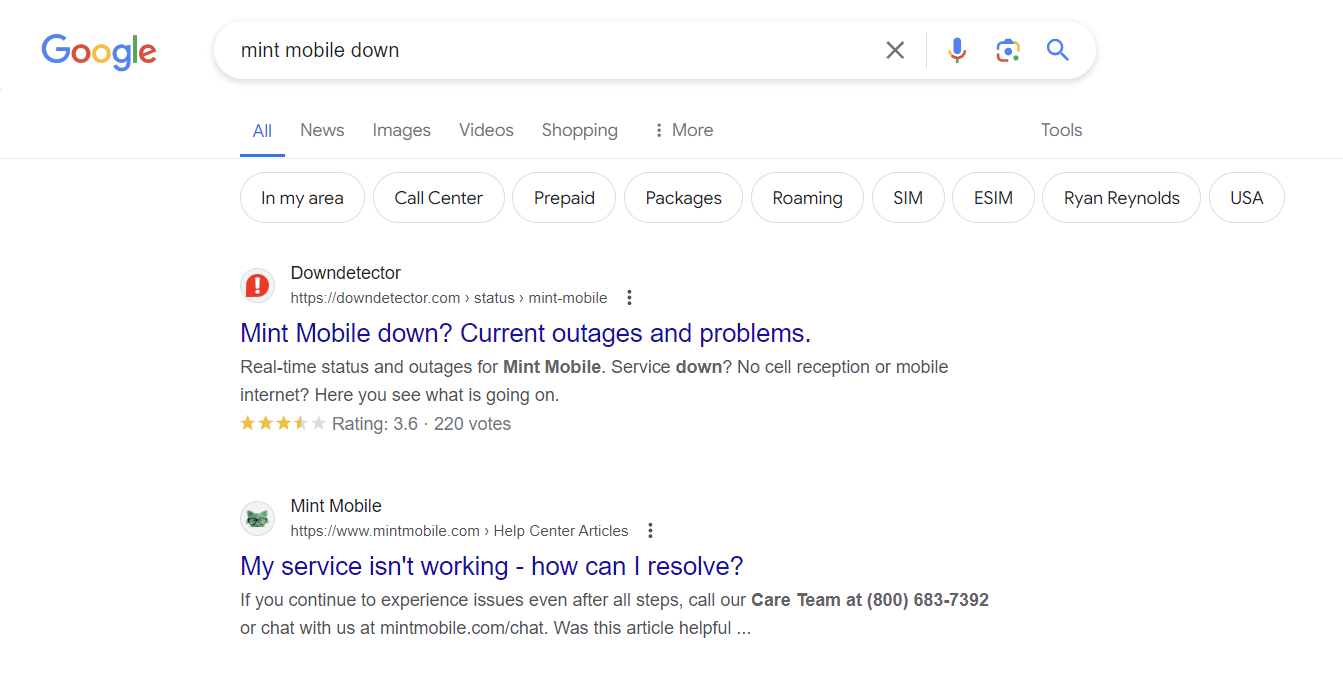1343x676 pixels.
Task: Switch to the Shopping tab
Action: tap(579, 130)
